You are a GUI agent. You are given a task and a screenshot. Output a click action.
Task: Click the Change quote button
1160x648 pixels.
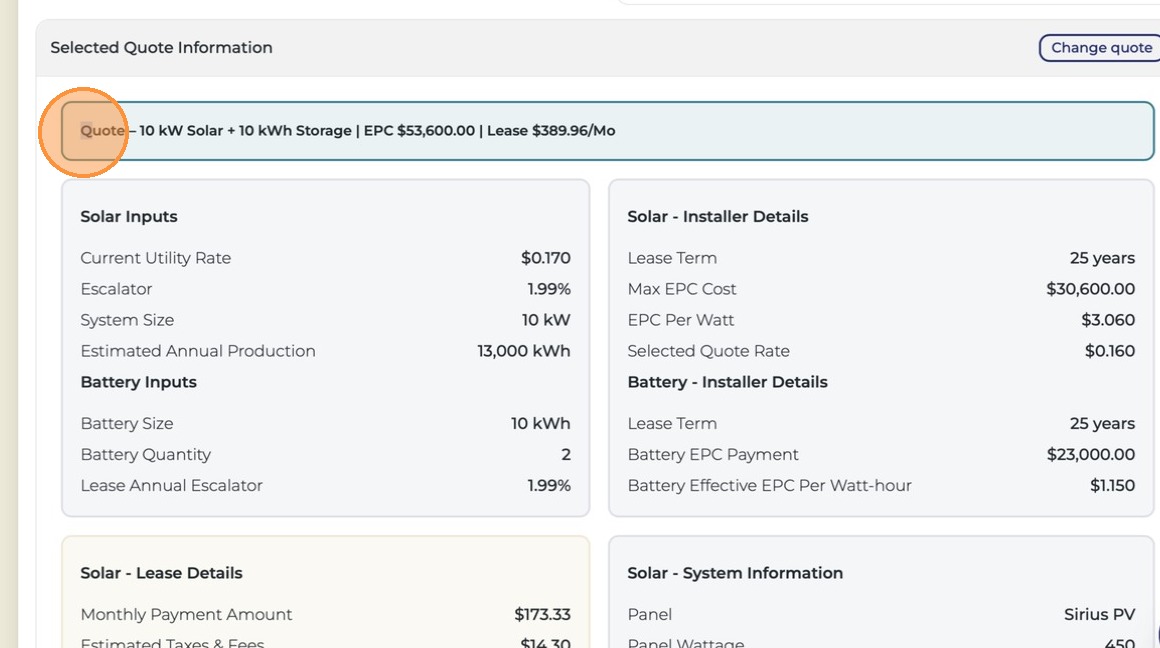1101,48
